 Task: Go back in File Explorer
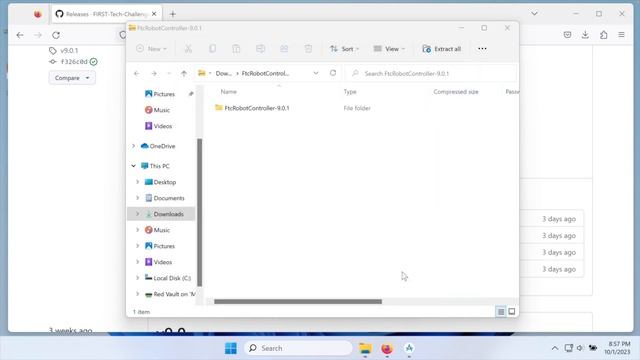(x=137, y=73)
